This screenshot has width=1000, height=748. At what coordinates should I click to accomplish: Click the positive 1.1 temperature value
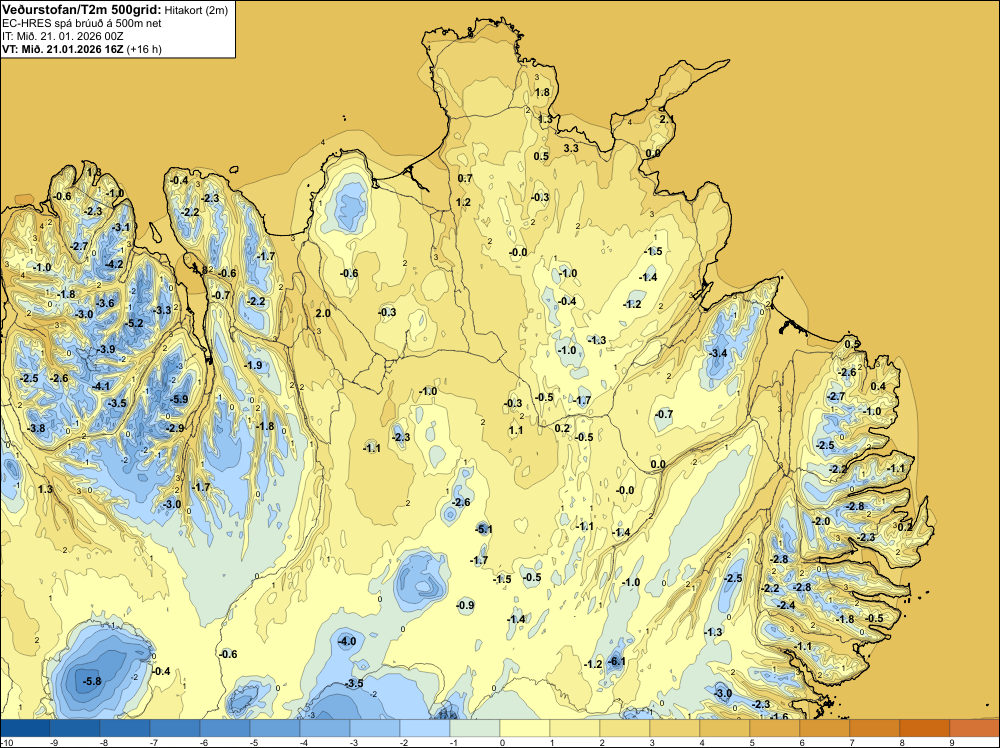click(x=516, y=430)
